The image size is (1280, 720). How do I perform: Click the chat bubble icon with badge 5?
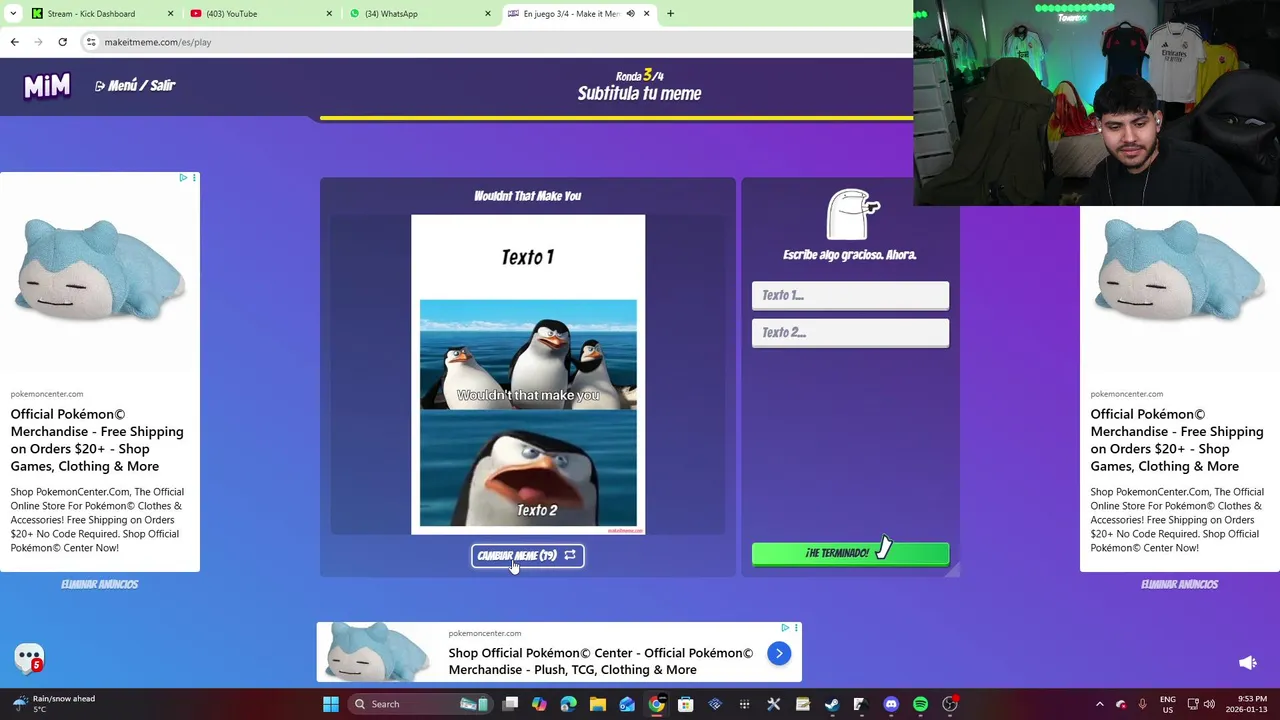click(29, 658)
